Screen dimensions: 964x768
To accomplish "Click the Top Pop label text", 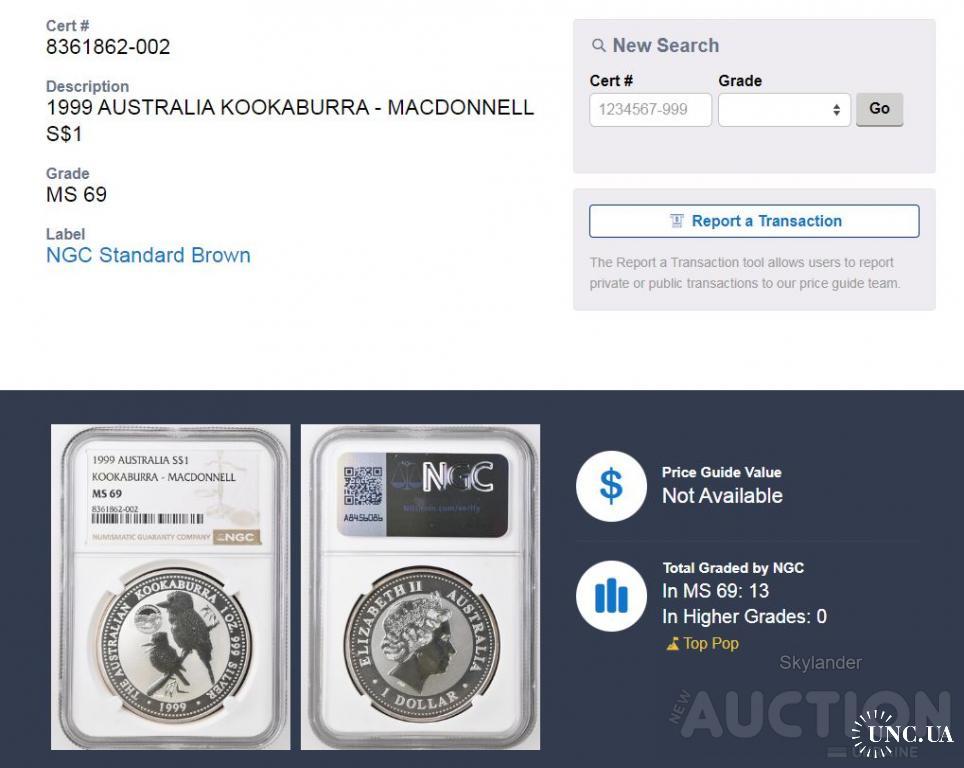I will click(x=711, y=643).
